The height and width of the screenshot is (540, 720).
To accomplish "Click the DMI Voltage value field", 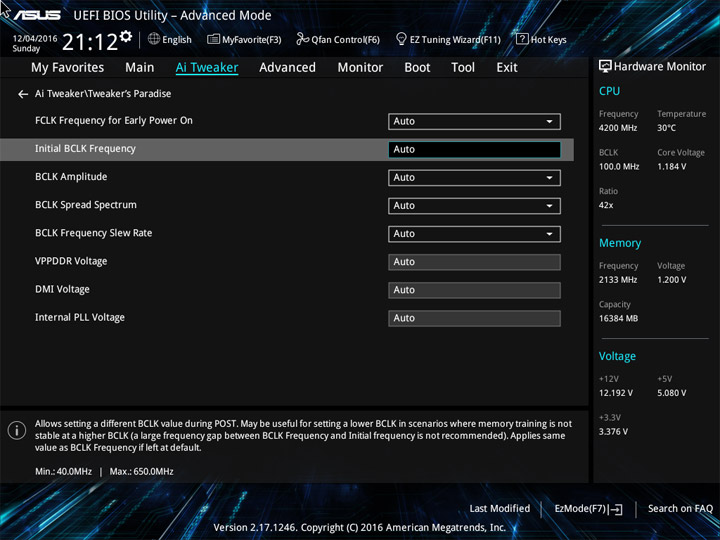I will (x=474, y=290).
